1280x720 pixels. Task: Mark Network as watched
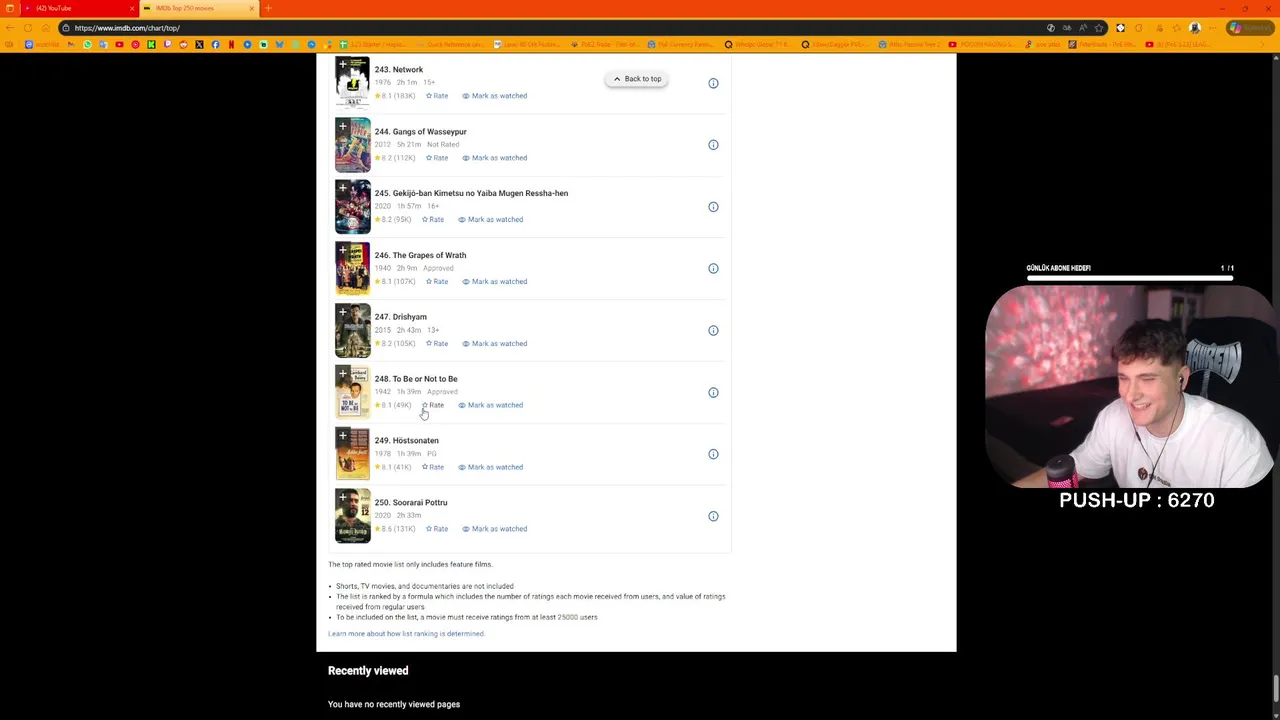tap(494, 96)
